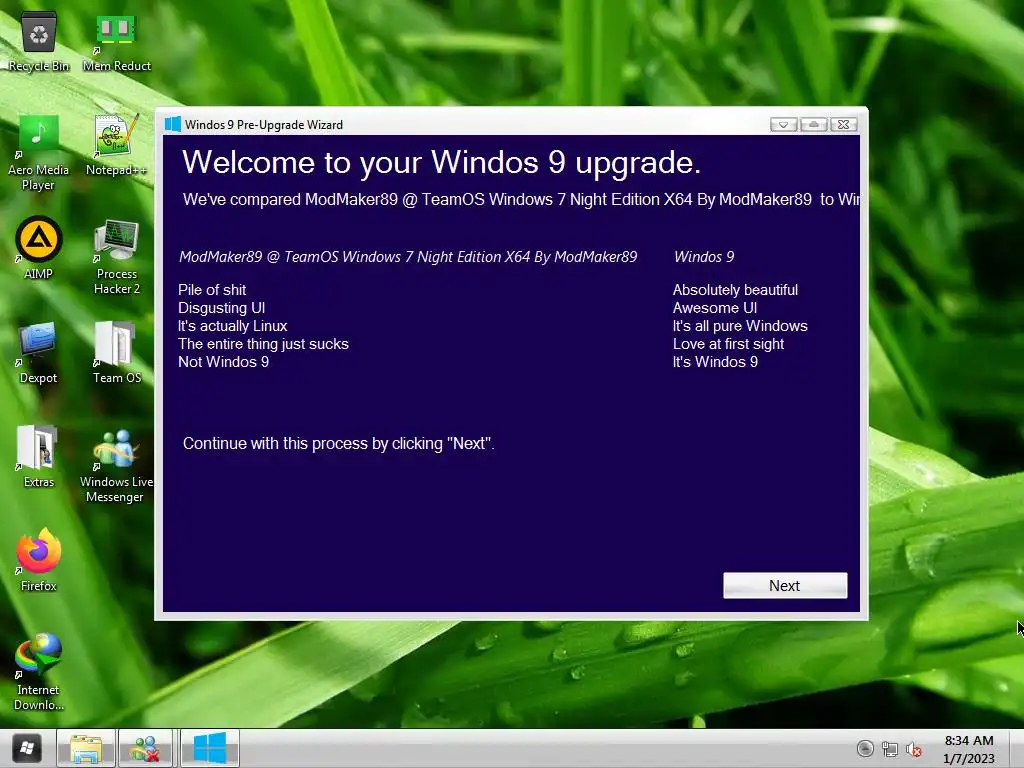Click the Windos 9 wizard title logo
The height and width of the screenshot is (768, 1024).
tap(172, 124)
